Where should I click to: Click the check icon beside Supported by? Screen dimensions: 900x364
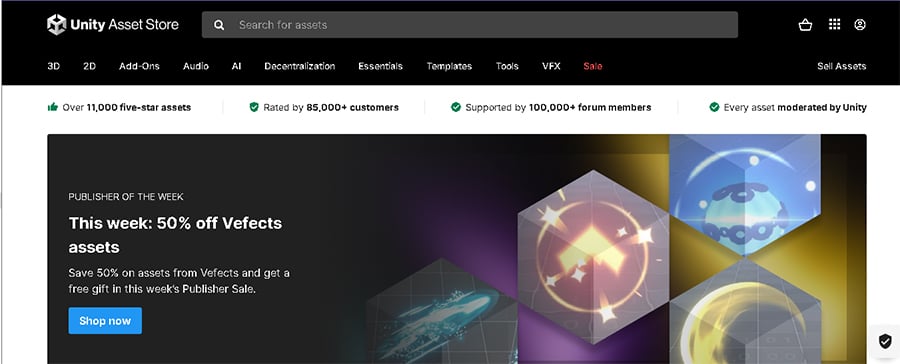pyautogui.click(x=456, y=107)
